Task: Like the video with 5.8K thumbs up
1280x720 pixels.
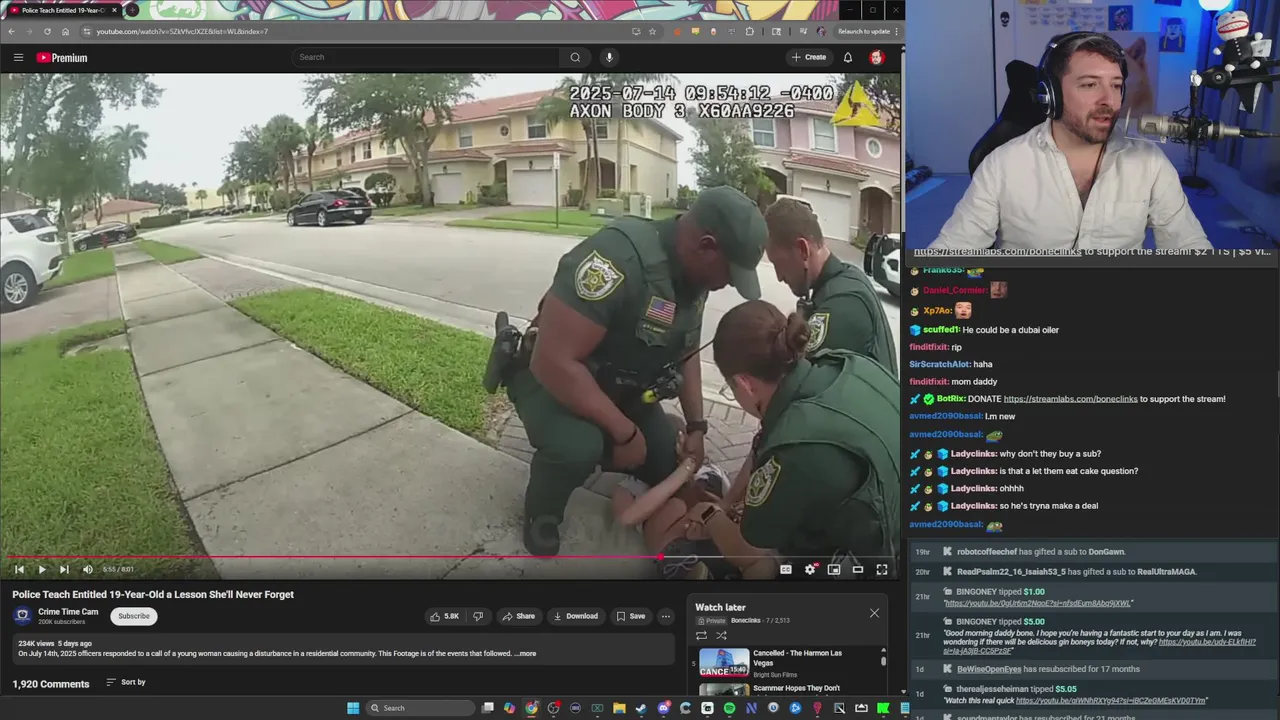Action: (x=444, y=616)
